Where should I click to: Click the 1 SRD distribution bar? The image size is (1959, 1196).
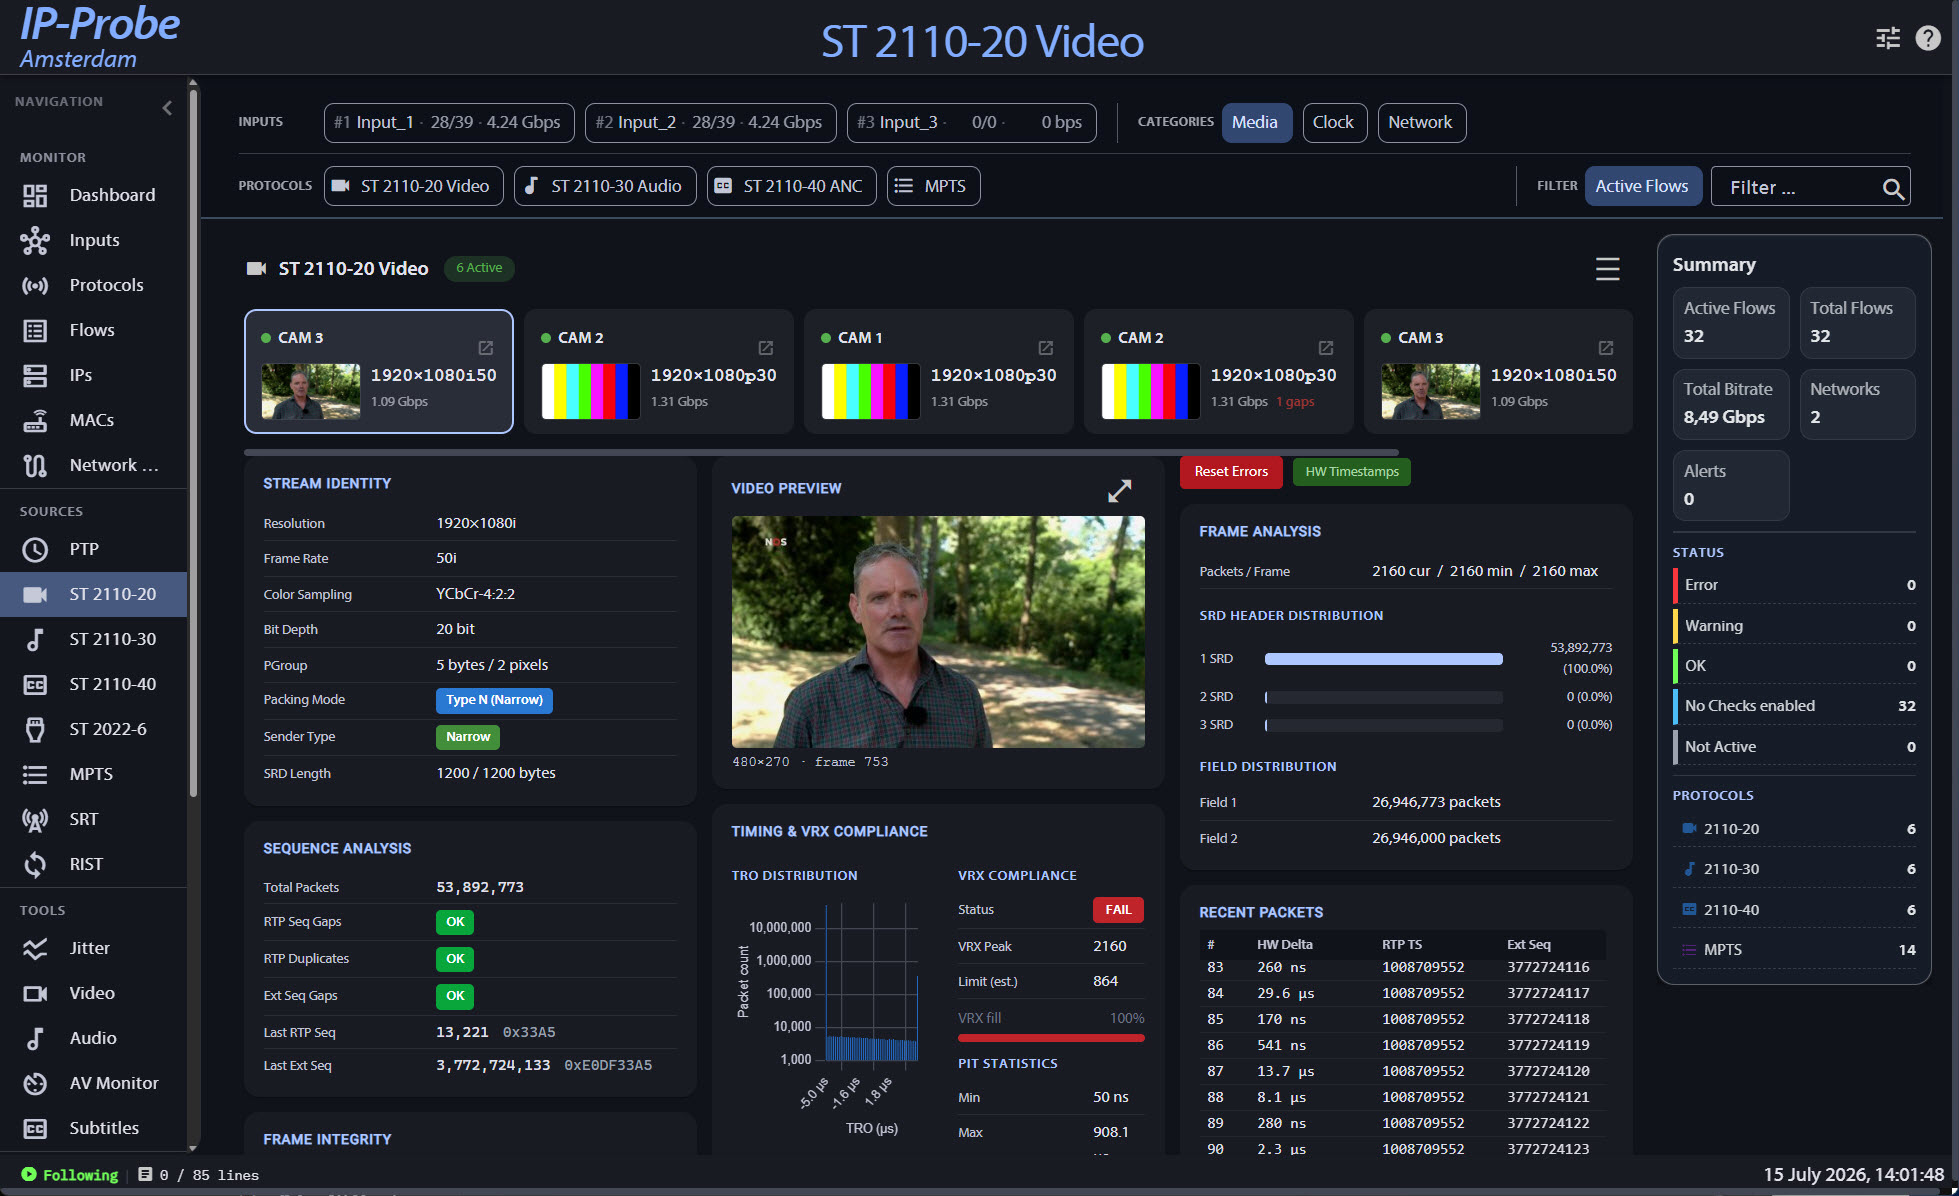1383,659
